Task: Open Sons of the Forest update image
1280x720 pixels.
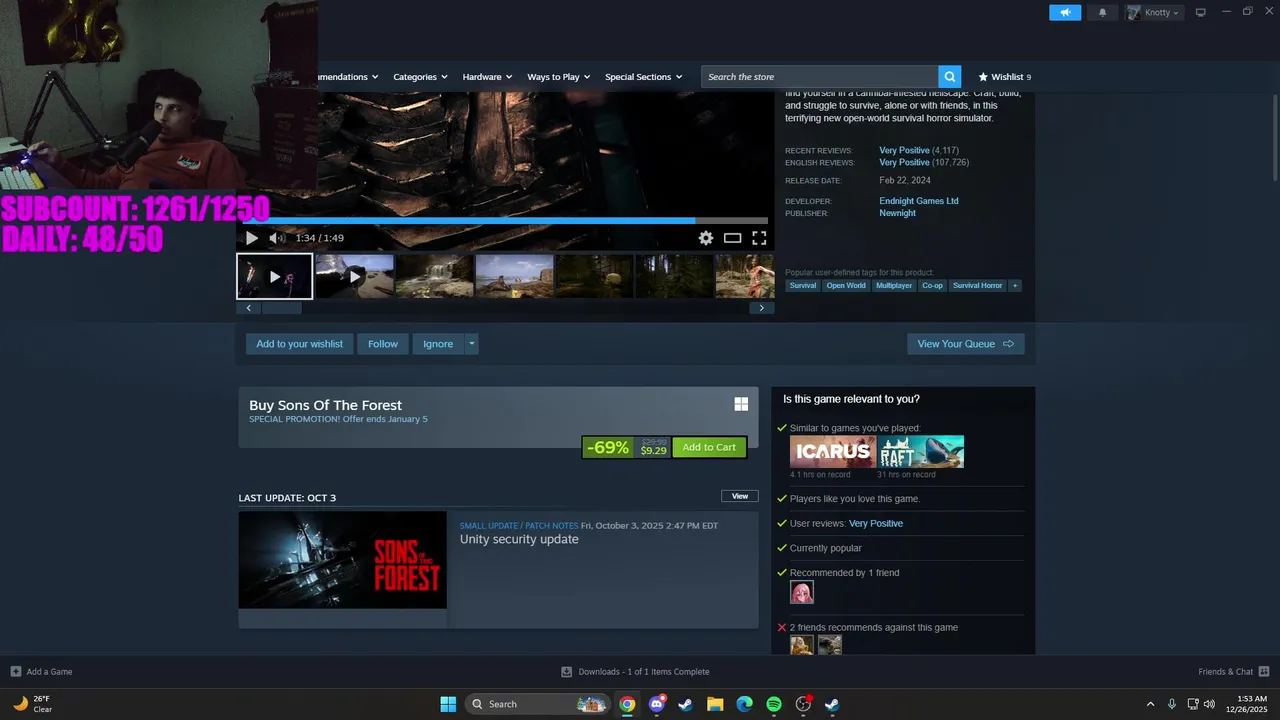Action: pyautogui.click(x=342, y=560)
